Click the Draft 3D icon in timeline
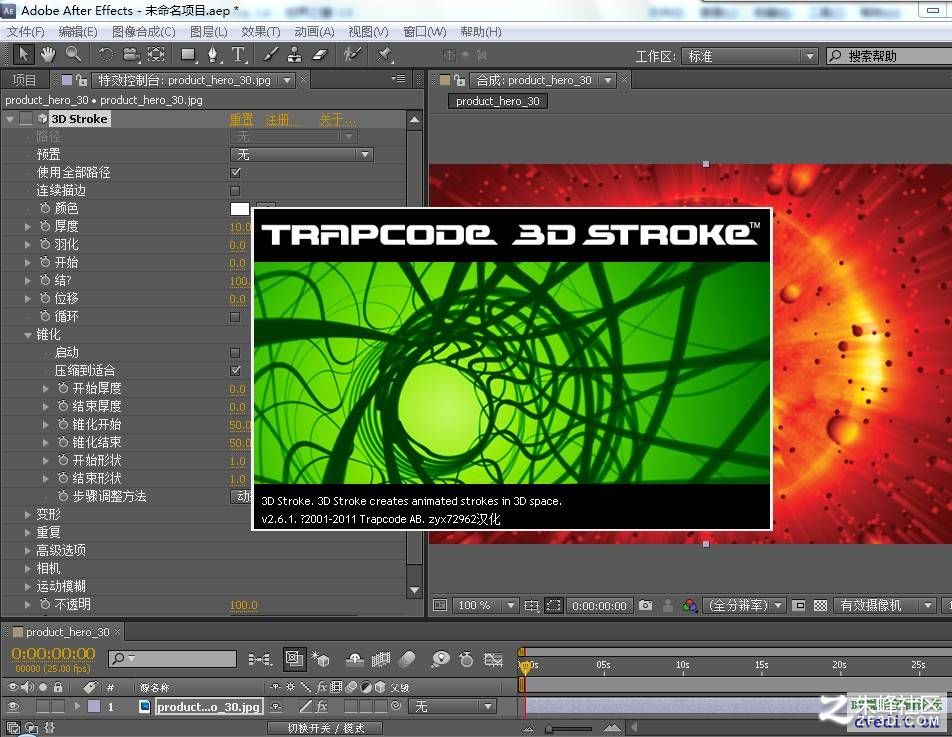Image resolution: width=952 pixels, height=737 pixels. pyautogui.click(x=321, y=659)
